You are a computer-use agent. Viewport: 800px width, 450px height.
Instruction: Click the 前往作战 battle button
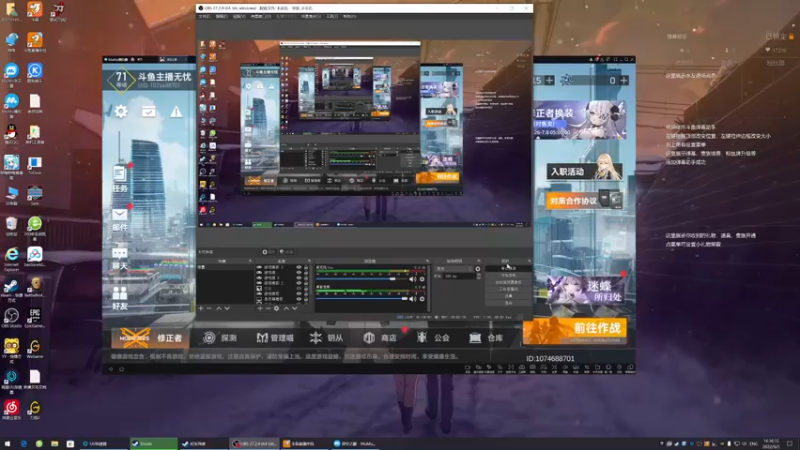coord(575,330)
